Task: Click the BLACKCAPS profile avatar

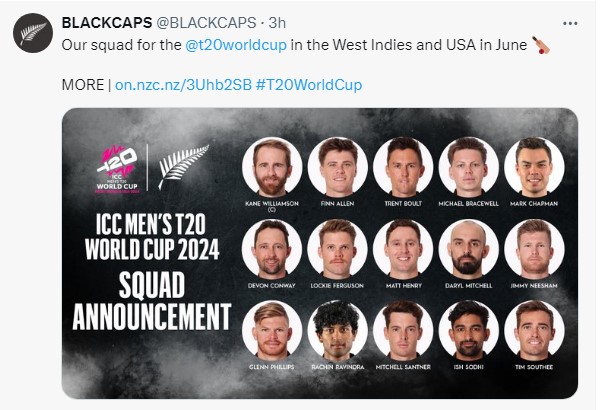Action: click(x=31, y=33)
